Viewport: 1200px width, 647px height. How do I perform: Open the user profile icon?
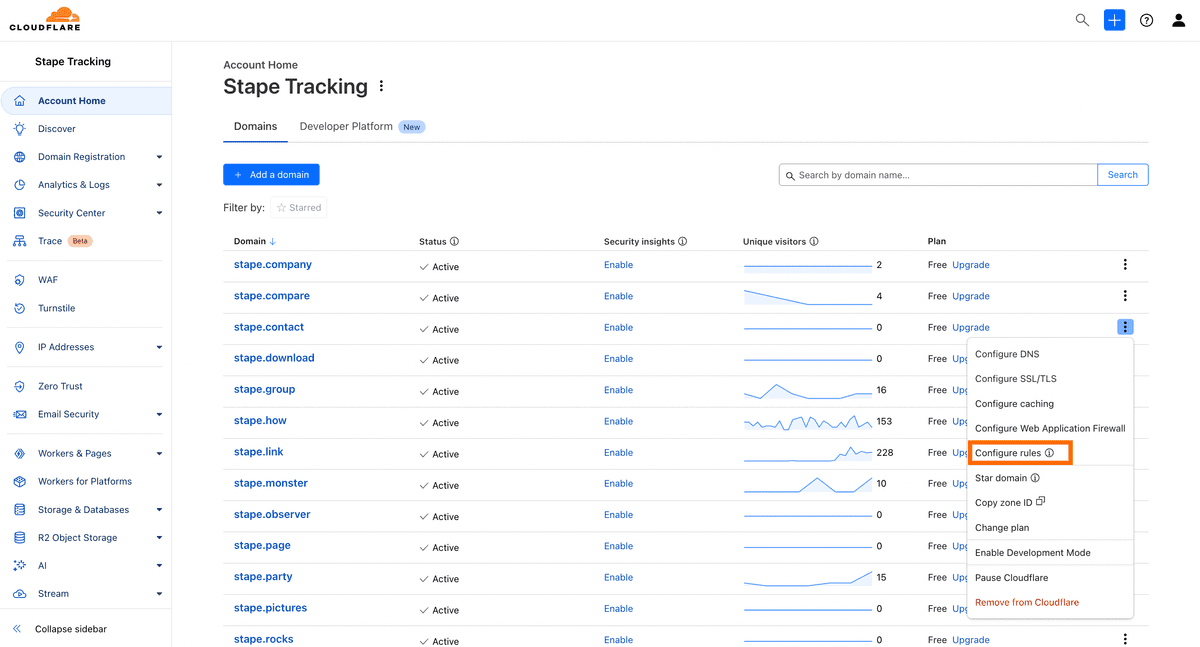pyautogui.click(x=1179, y=20)
